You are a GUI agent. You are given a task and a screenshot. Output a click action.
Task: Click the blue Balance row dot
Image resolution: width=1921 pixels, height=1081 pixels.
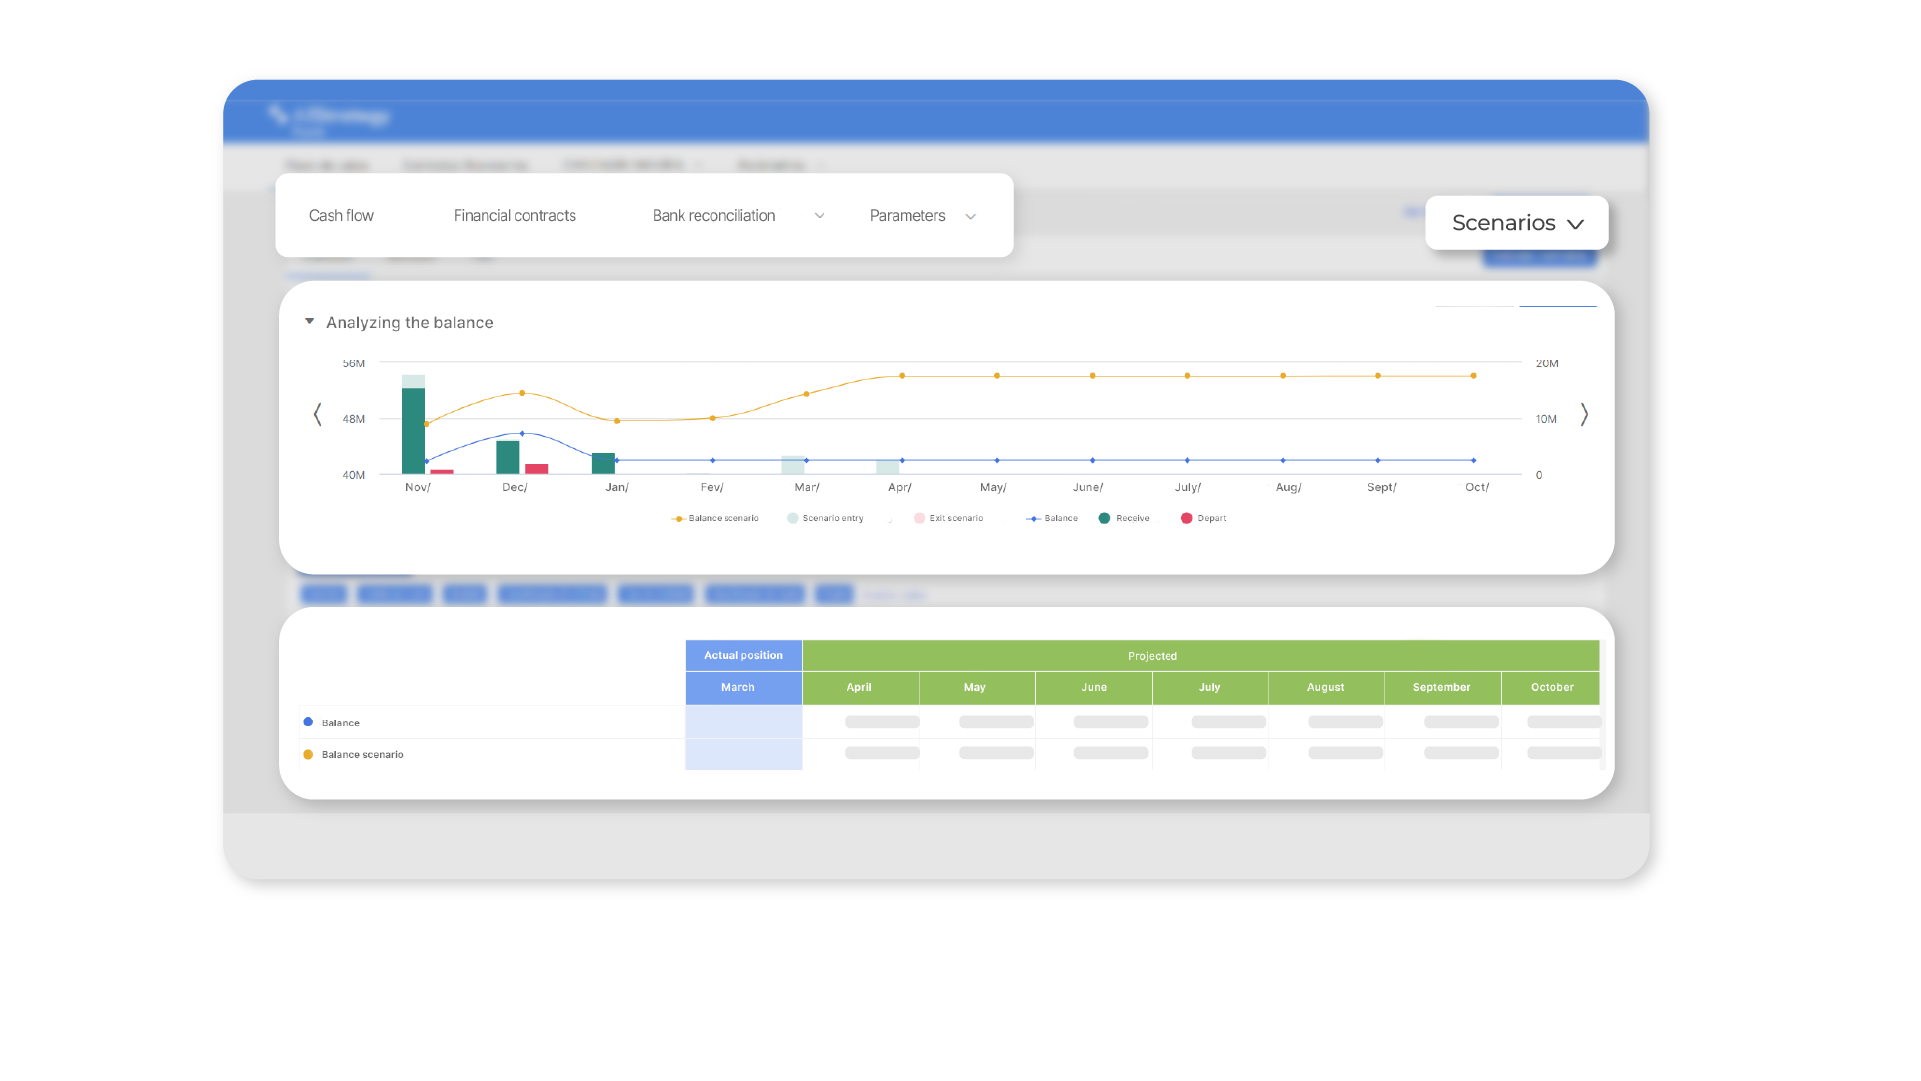[308, 722]
